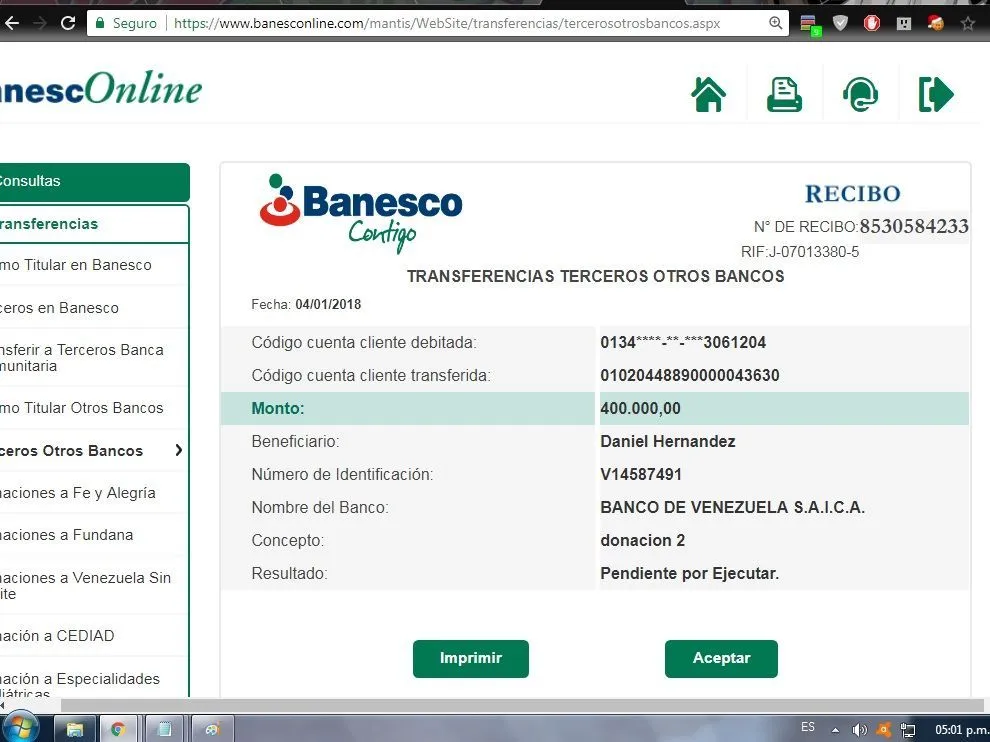Open customer support headset icon
Viewport: 990px width, 742px height.
pyautogui.click(x=860, y=95)
